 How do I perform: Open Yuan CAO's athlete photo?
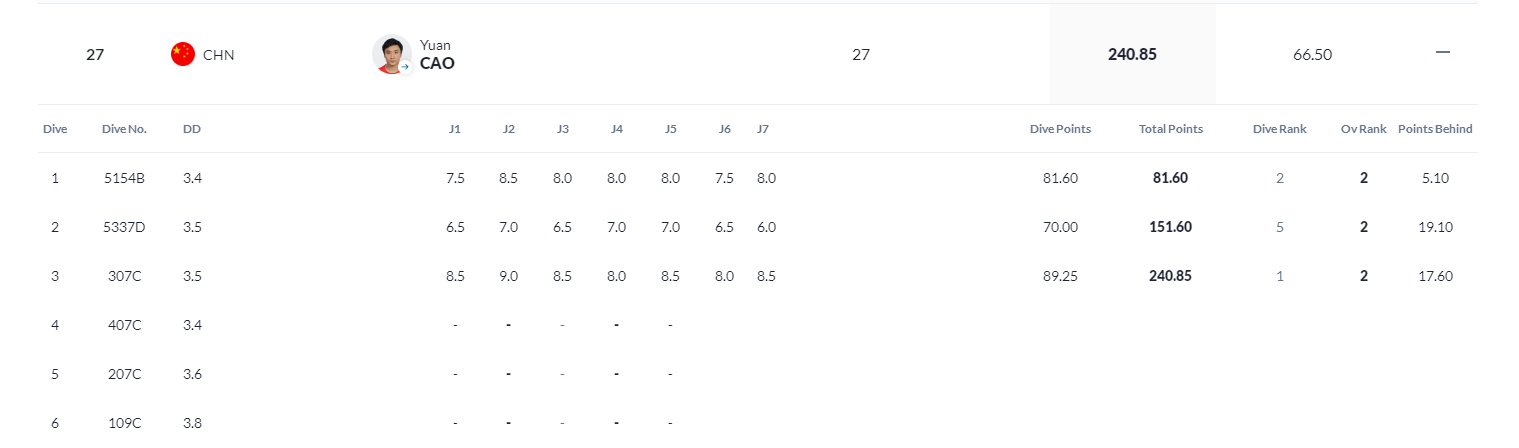click(392, 55)
